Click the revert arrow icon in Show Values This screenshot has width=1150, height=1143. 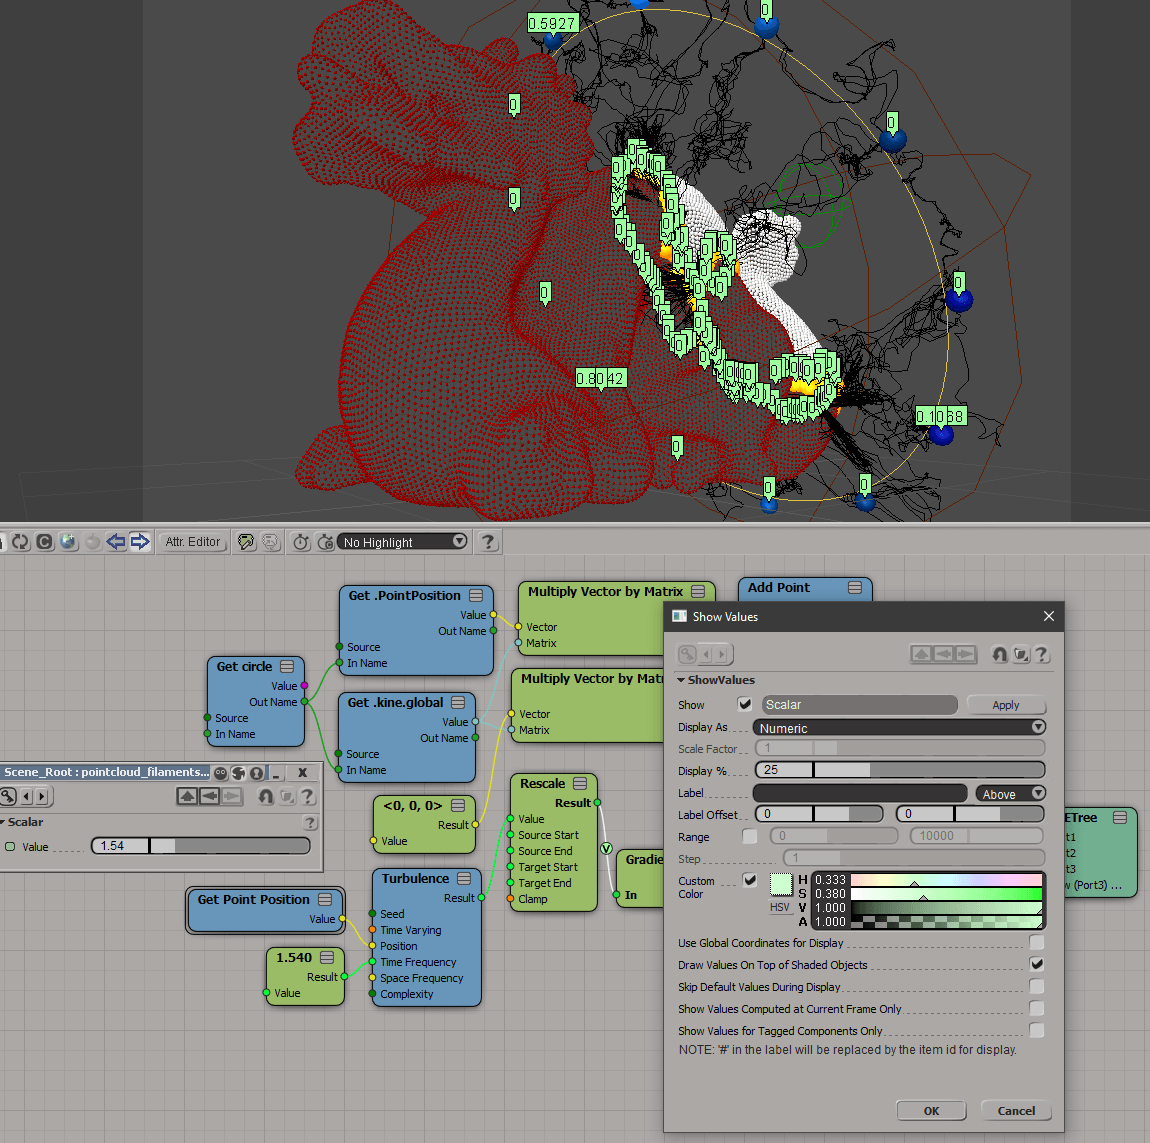[999, 654]
